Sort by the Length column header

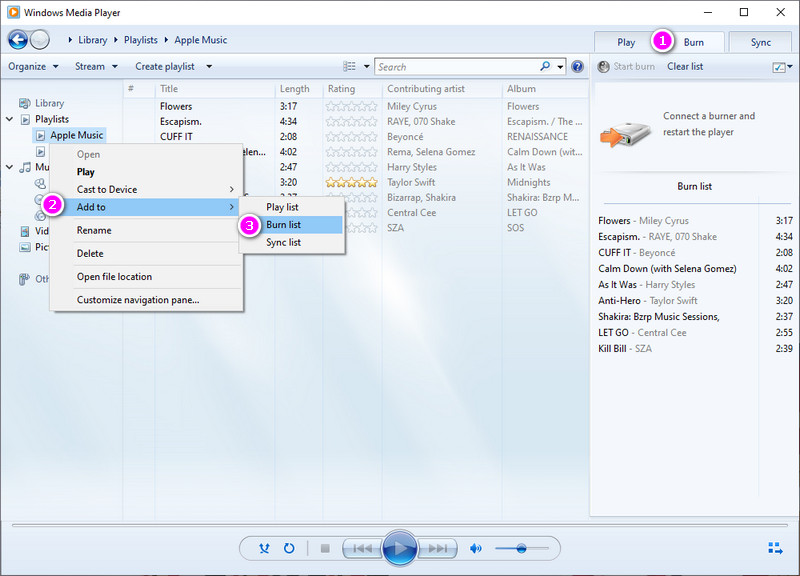pyautogui.click(x=299, y=89)
